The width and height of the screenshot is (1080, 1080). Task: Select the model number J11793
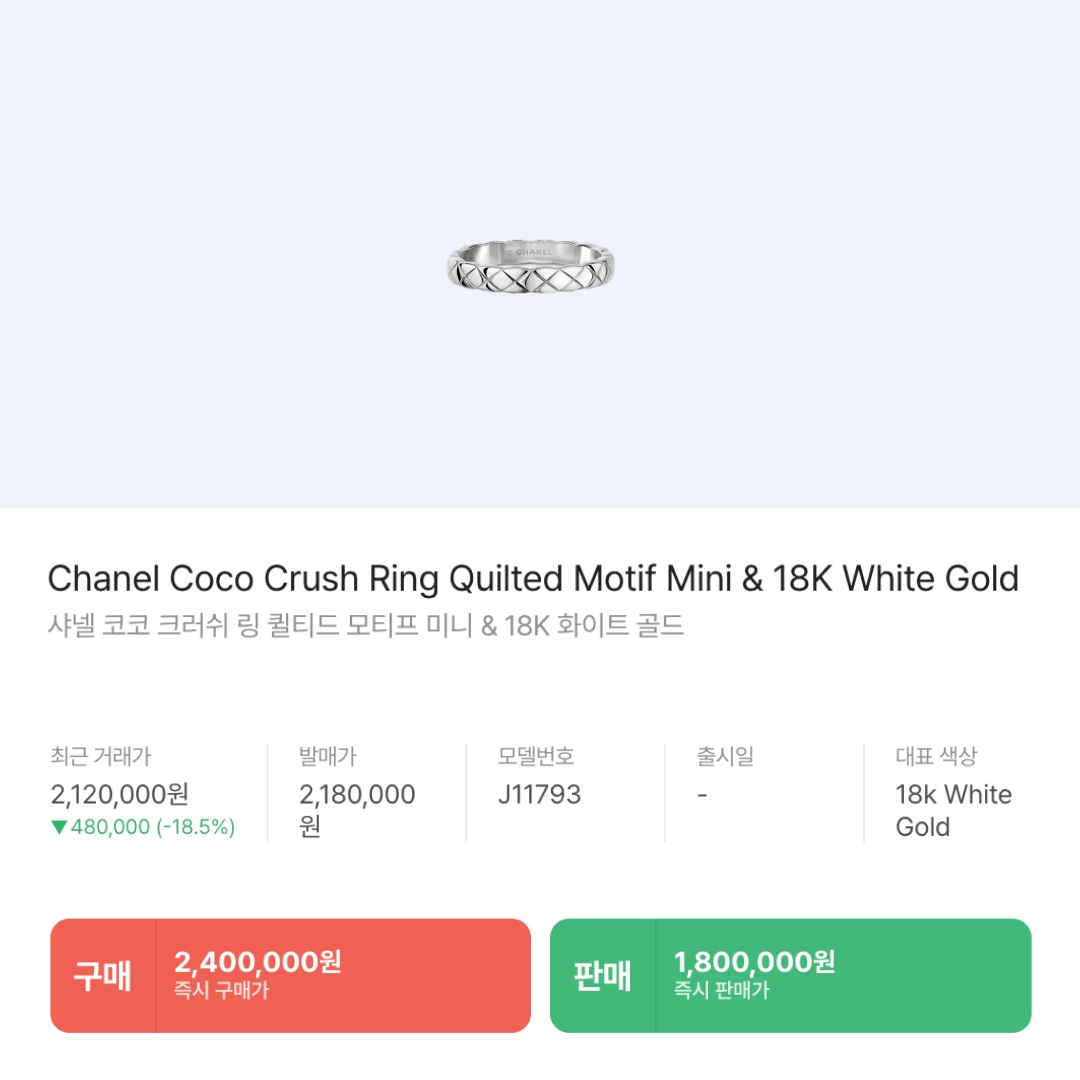[539, 794]
